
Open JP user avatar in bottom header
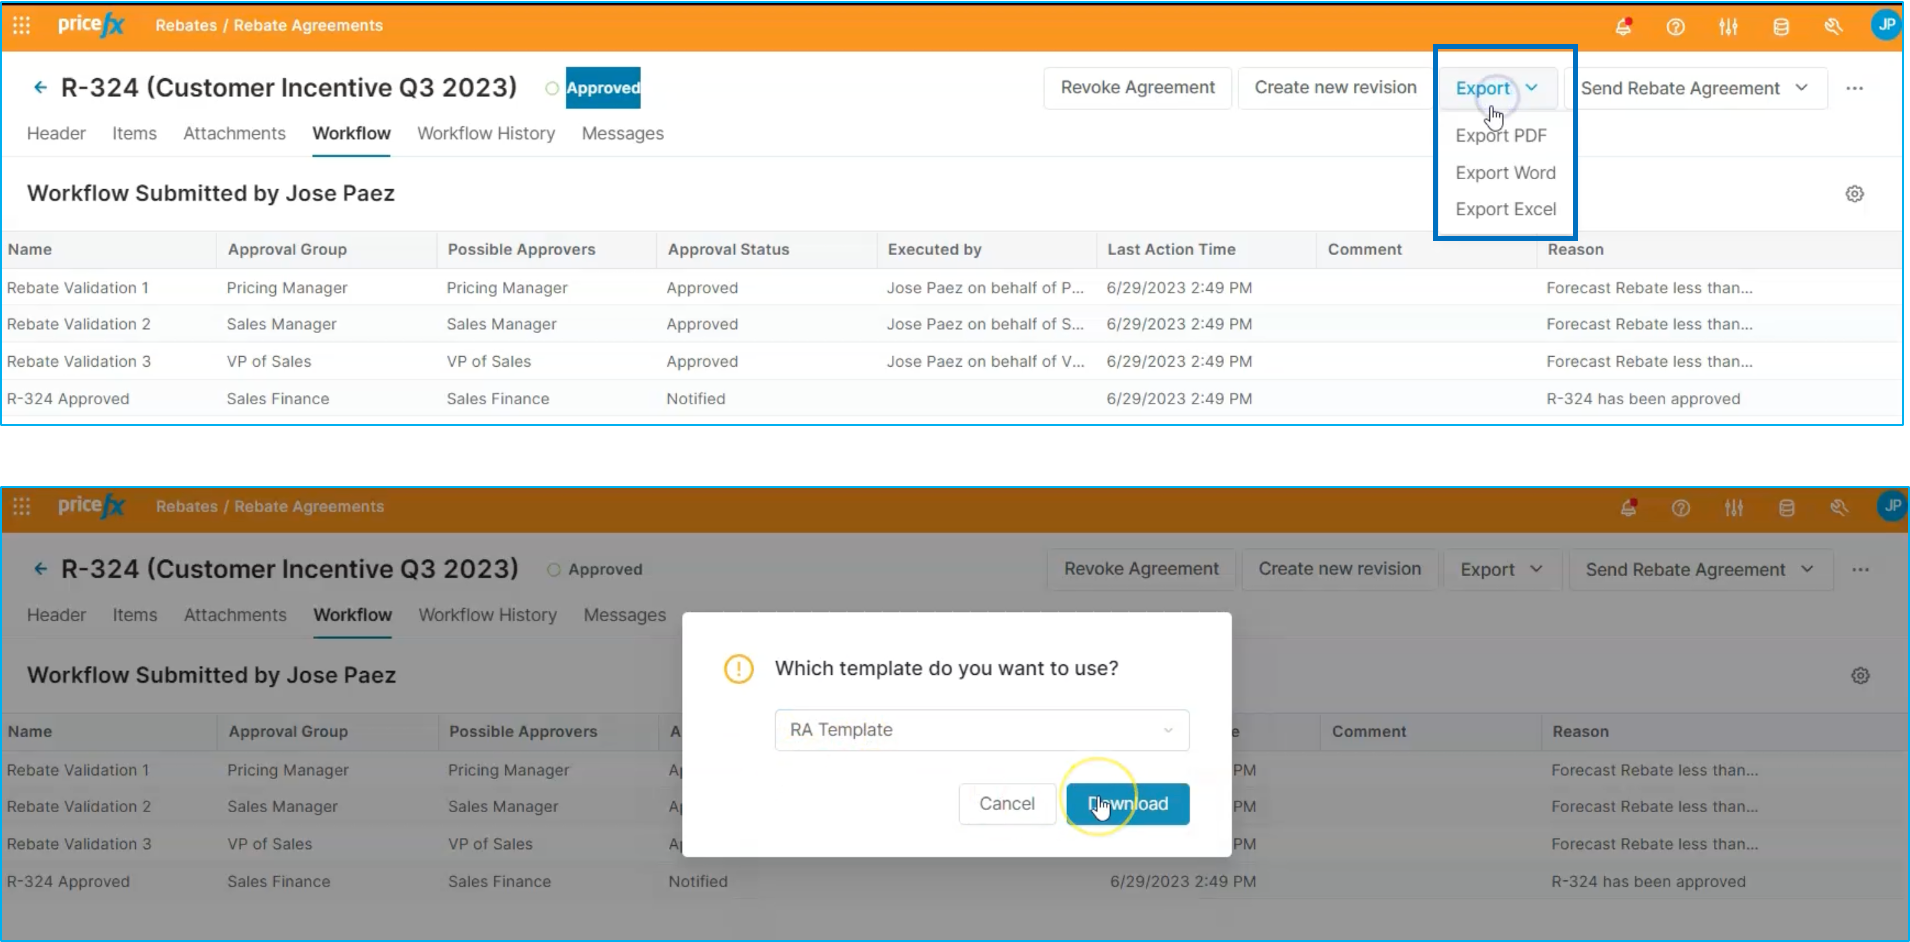1892,506
